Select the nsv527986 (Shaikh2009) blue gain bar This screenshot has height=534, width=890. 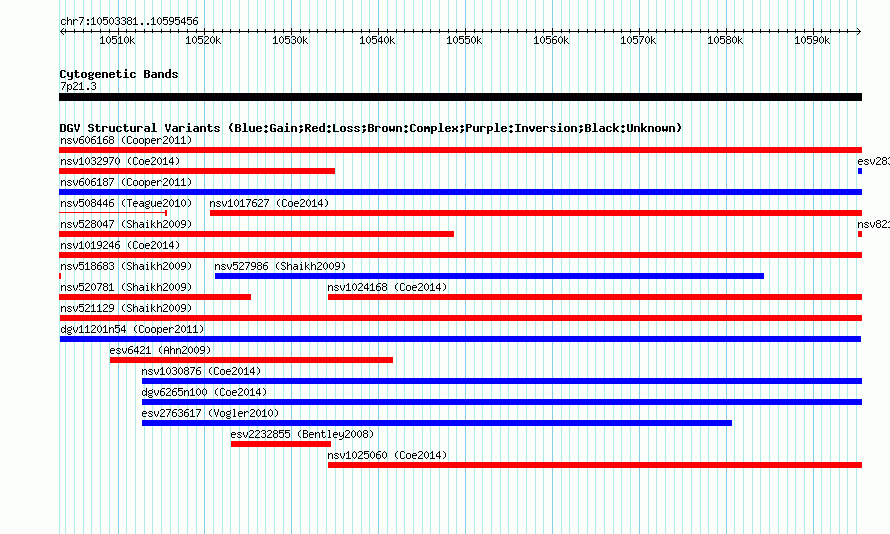(x=489, y=276)
